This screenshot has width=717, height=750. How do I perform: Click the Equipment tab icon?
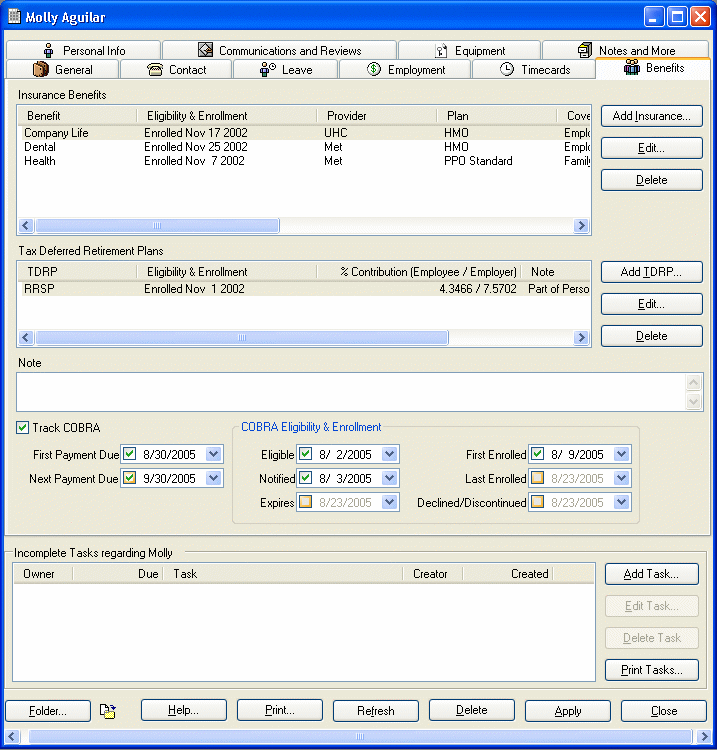pyautogui.click(x=441, y=51)
